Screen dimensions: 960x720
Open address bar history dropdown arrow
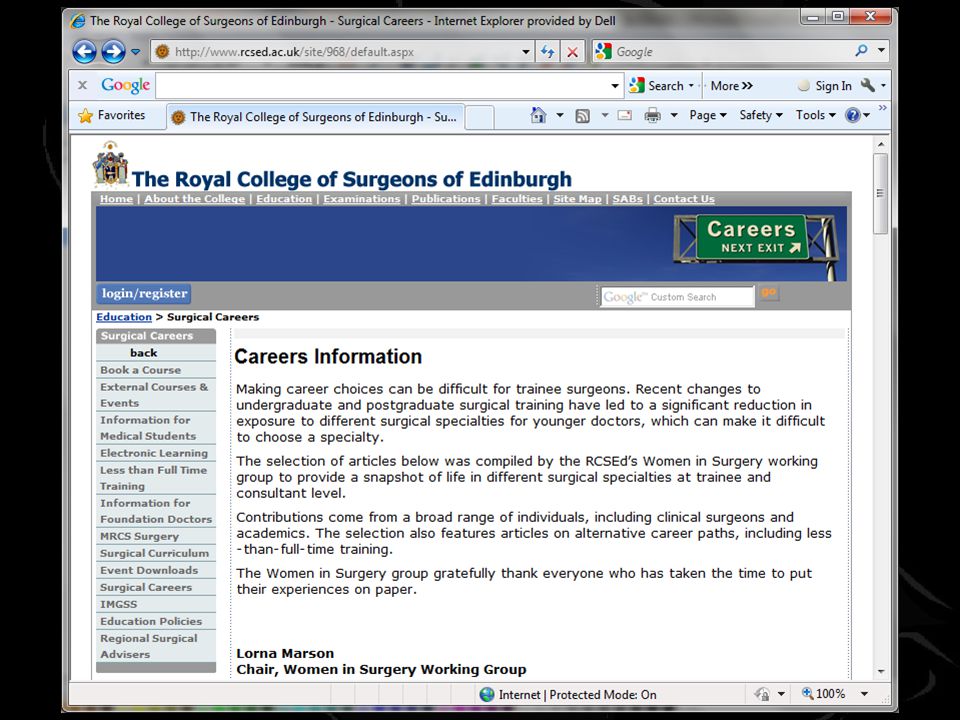pos(526,52)
